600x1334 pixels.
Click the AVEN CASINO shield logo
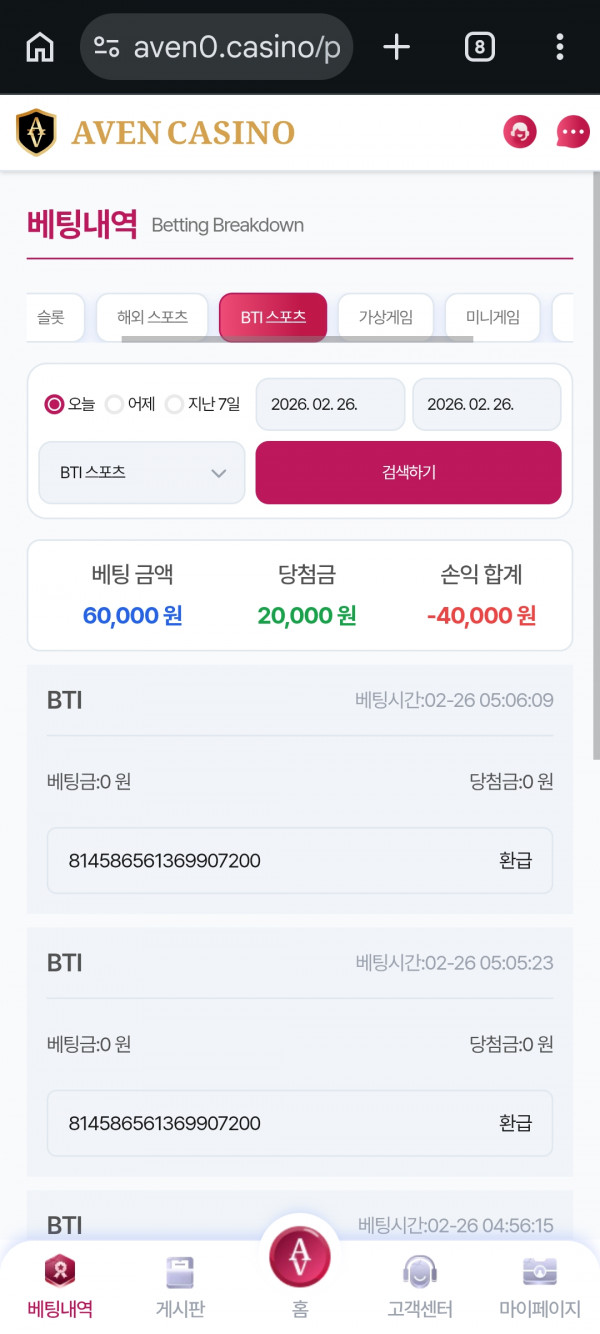(x=37, y=131)
